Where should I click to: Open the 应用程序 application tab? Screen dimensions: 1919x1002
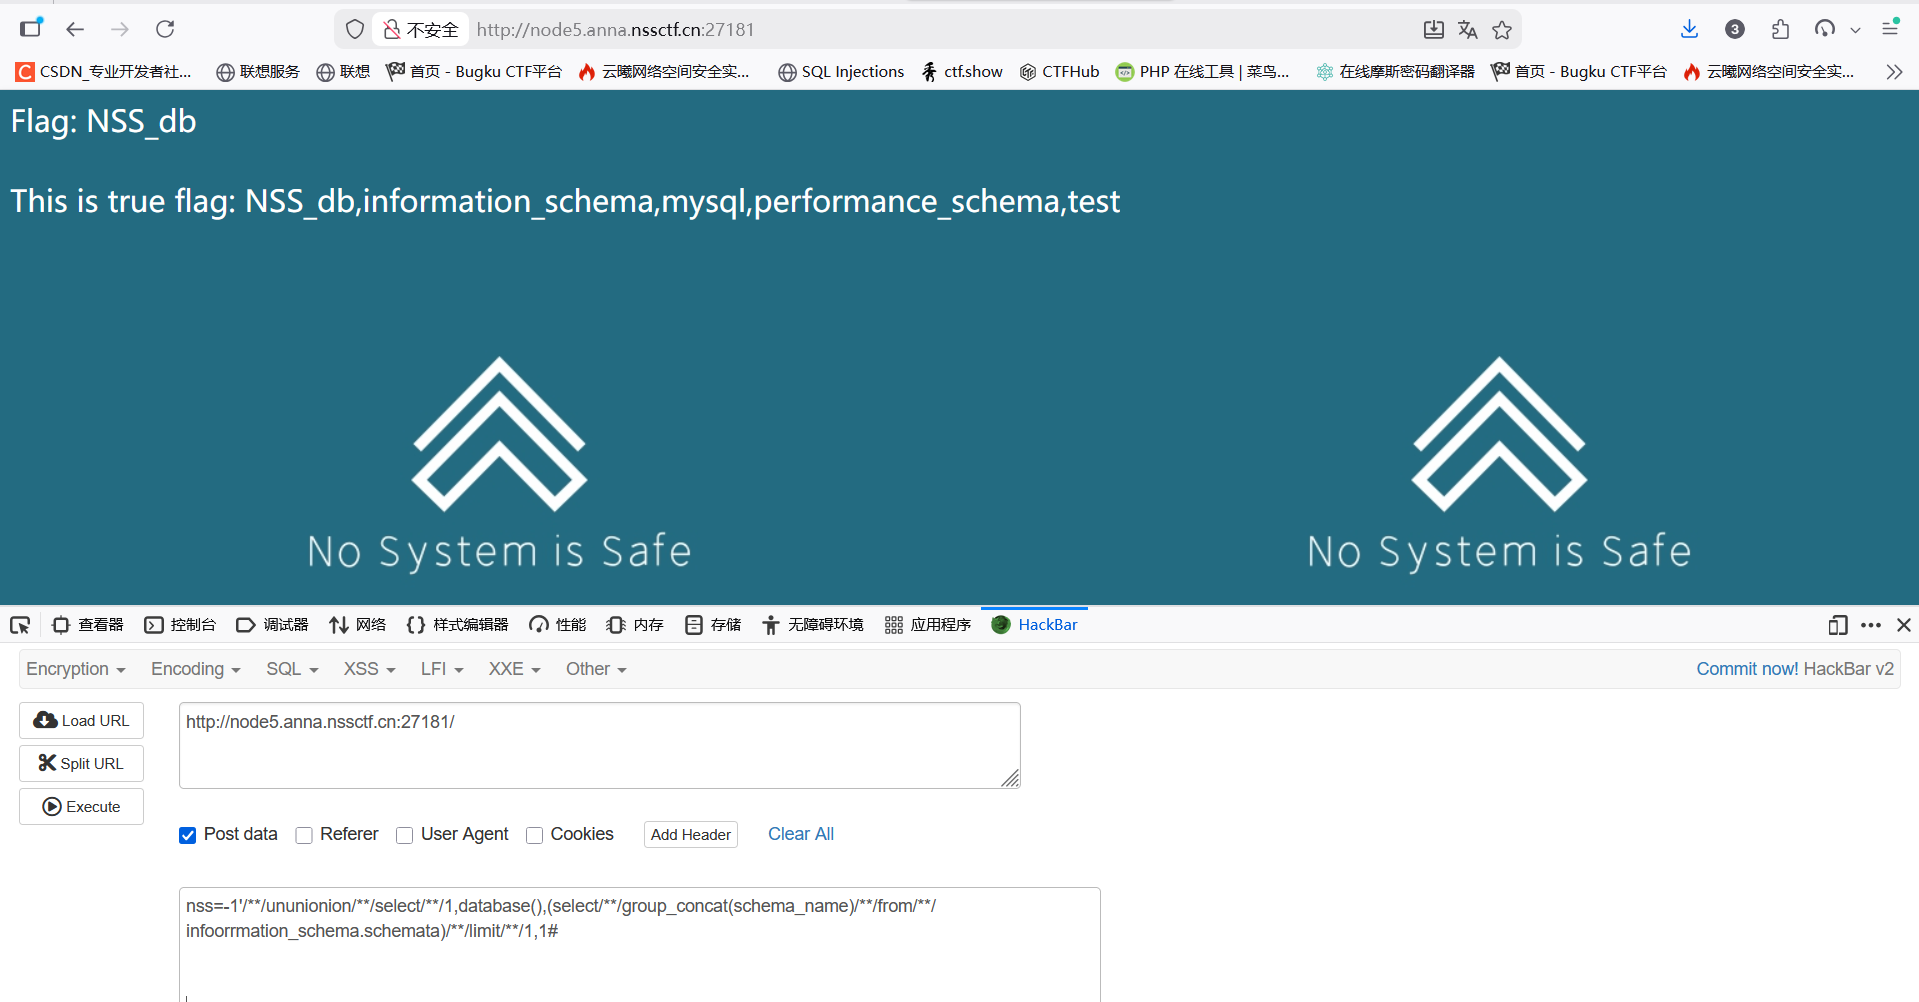tap(928, 625)
